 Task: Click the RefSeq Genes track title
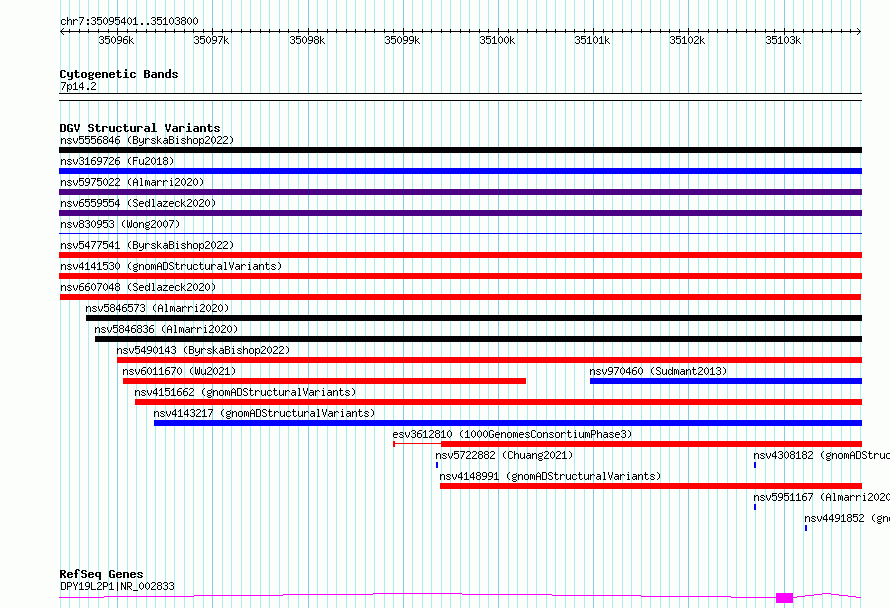pyautogui.click(x=101, y=574)
